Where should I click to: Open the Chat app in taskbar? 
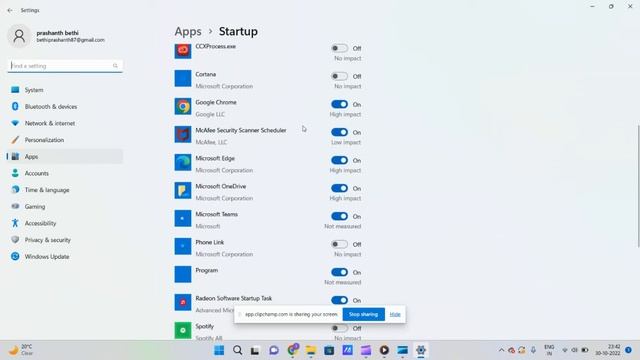[x=274, y=350]
